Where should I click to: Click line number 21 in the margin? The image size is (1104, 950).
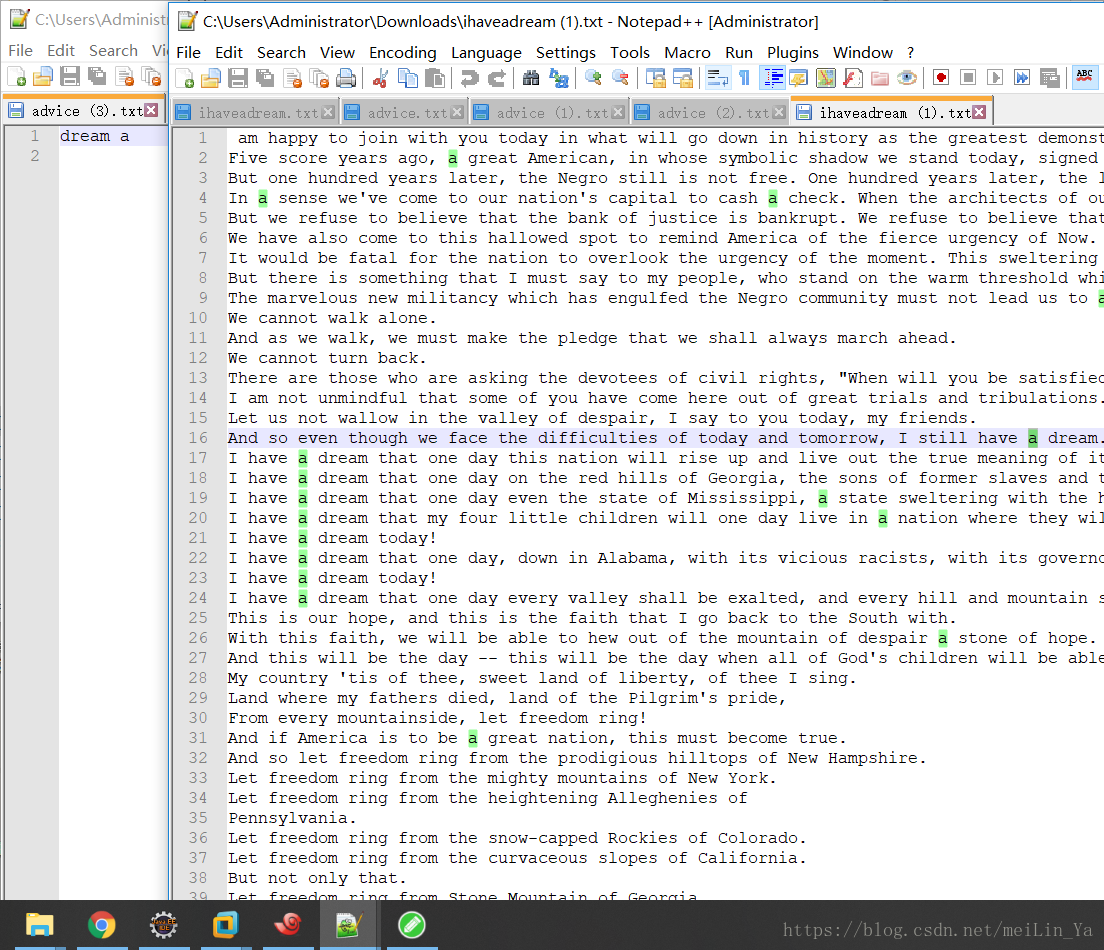pos(198,538)
